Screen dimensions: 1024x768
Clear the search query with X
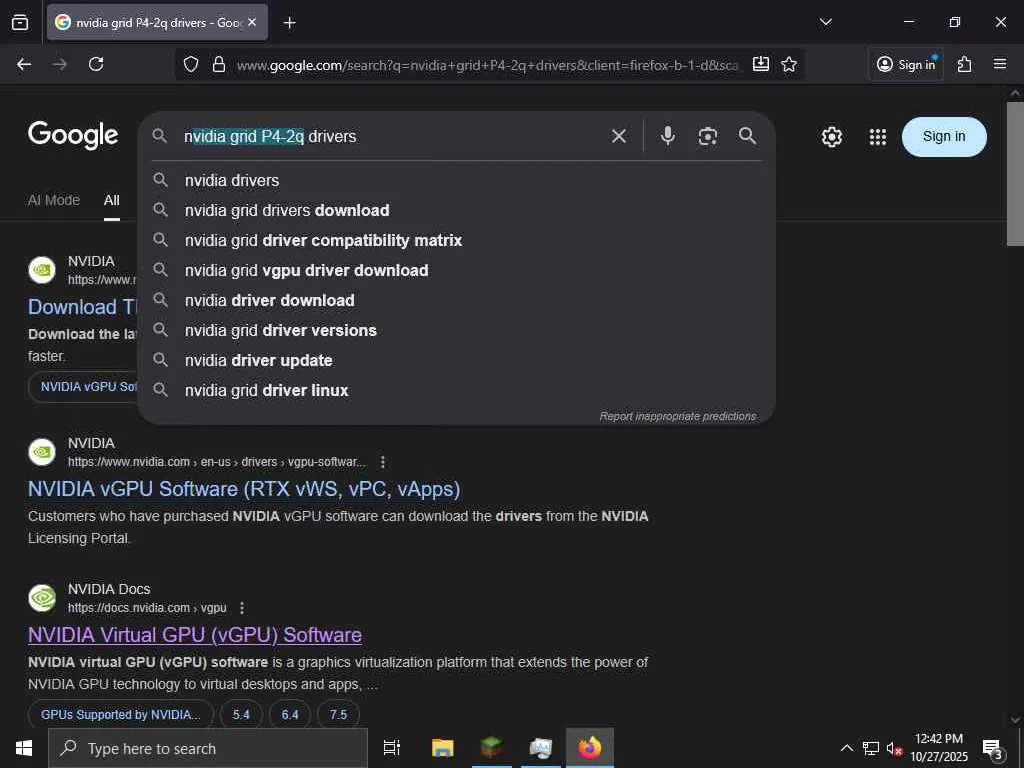[x=618, y=136]
